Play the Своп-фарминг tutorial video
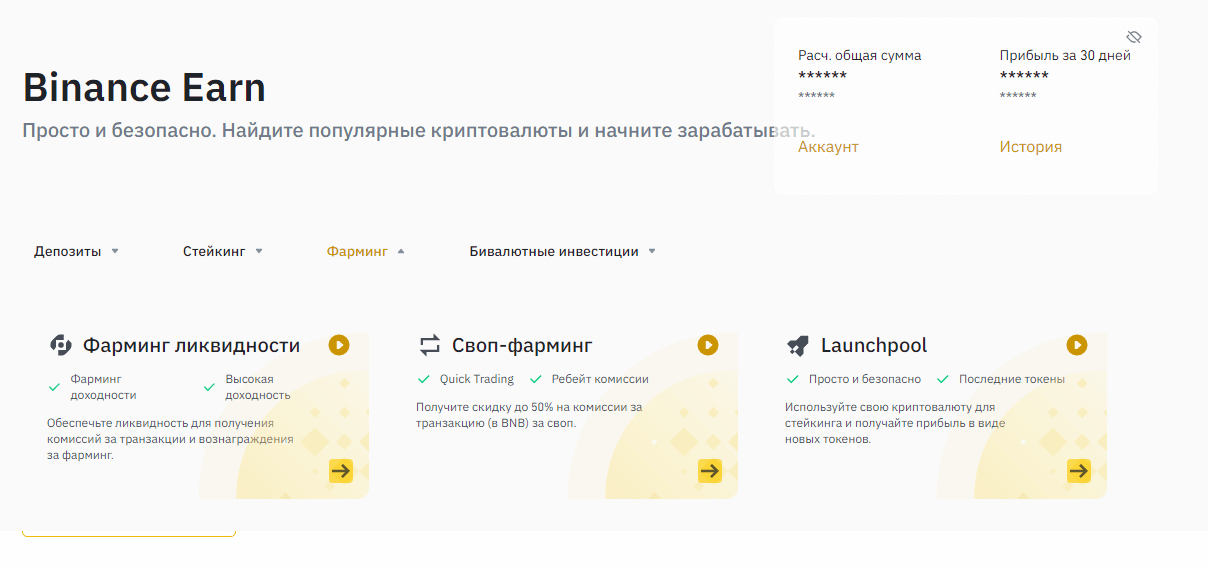Image resolution: width=1208 pixels, height=570 pixels. [708, 345]
